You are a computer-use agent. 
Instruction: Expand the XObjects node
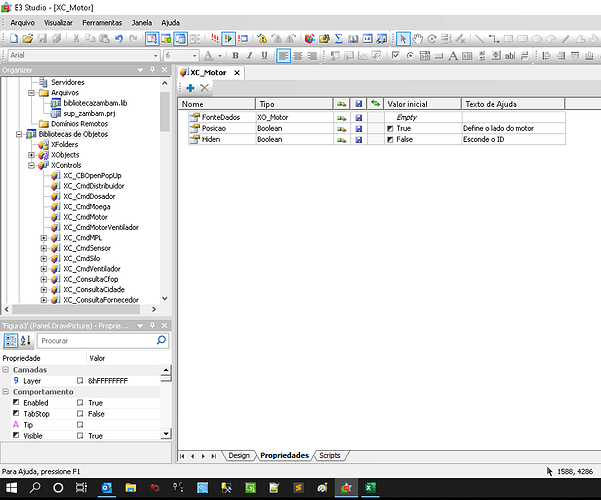click(31, 155)
